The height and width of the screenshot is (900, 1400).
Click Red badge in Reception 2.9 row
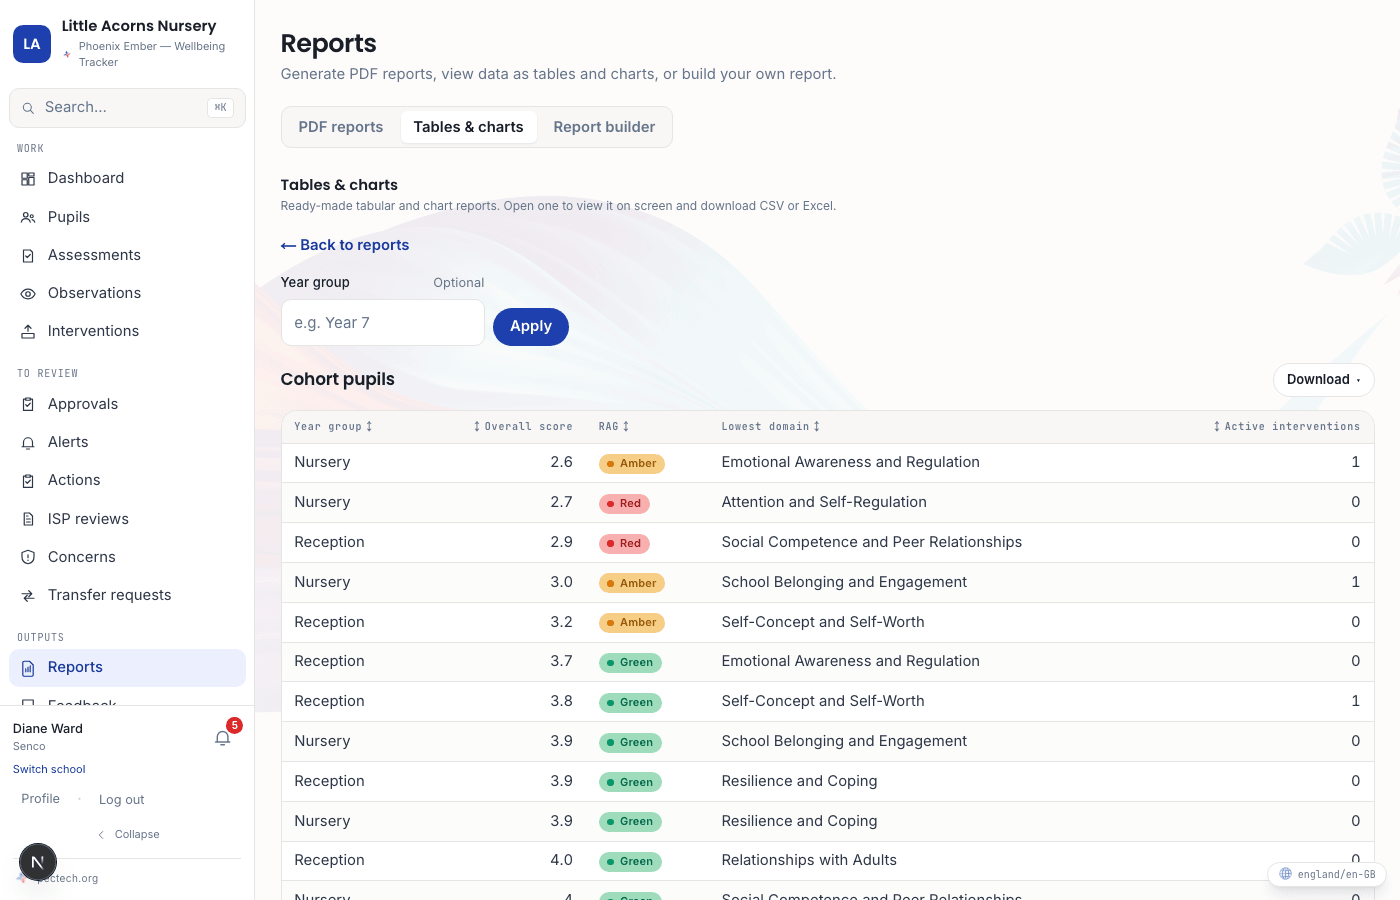point(624,544)
